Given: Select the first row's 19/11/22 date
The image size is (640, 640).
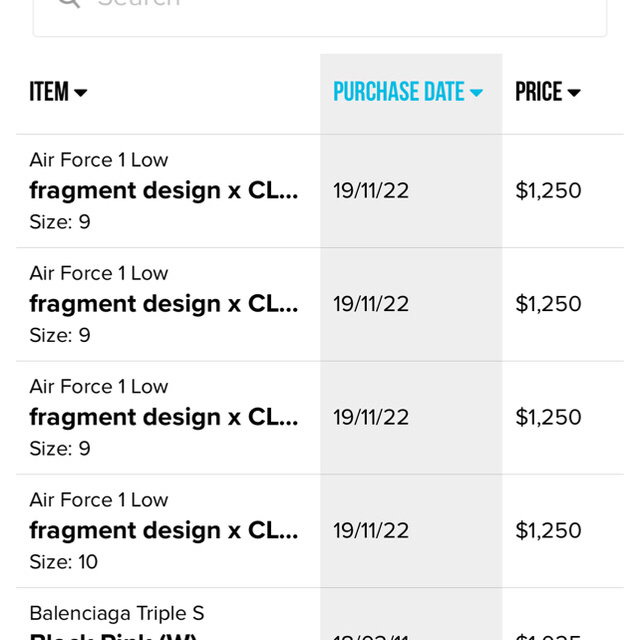Looking at the screenshot, I should click(371, 191).
